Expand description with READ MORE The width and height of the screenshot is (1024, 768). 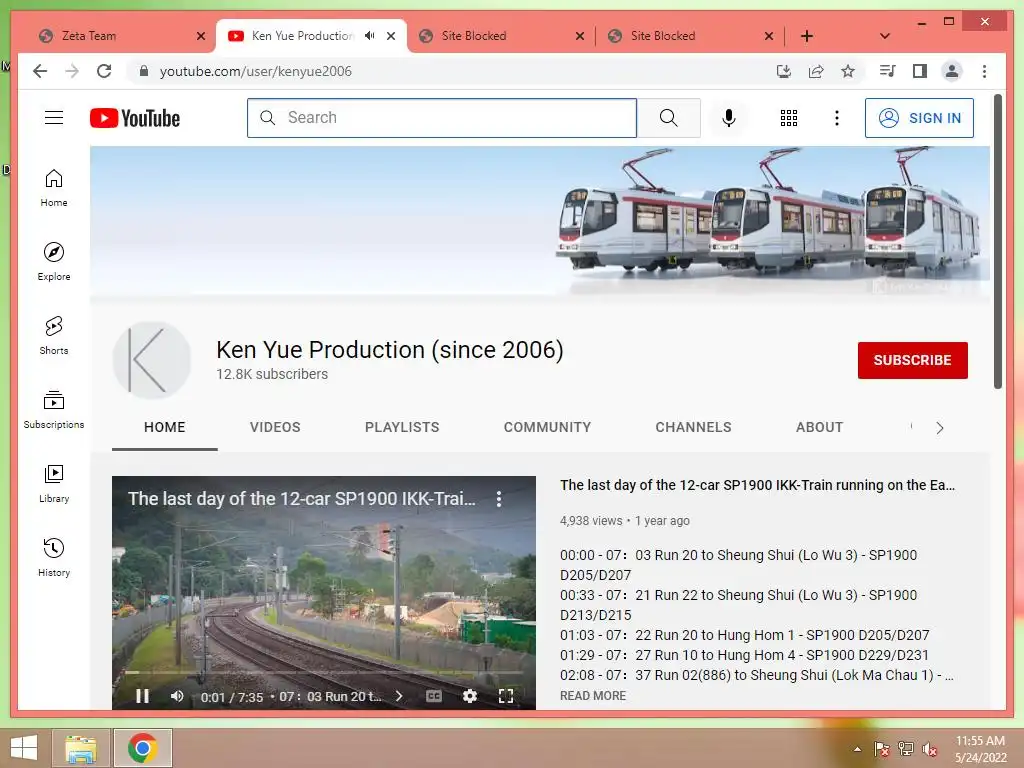pyautogui.click(x=593, y=696)
